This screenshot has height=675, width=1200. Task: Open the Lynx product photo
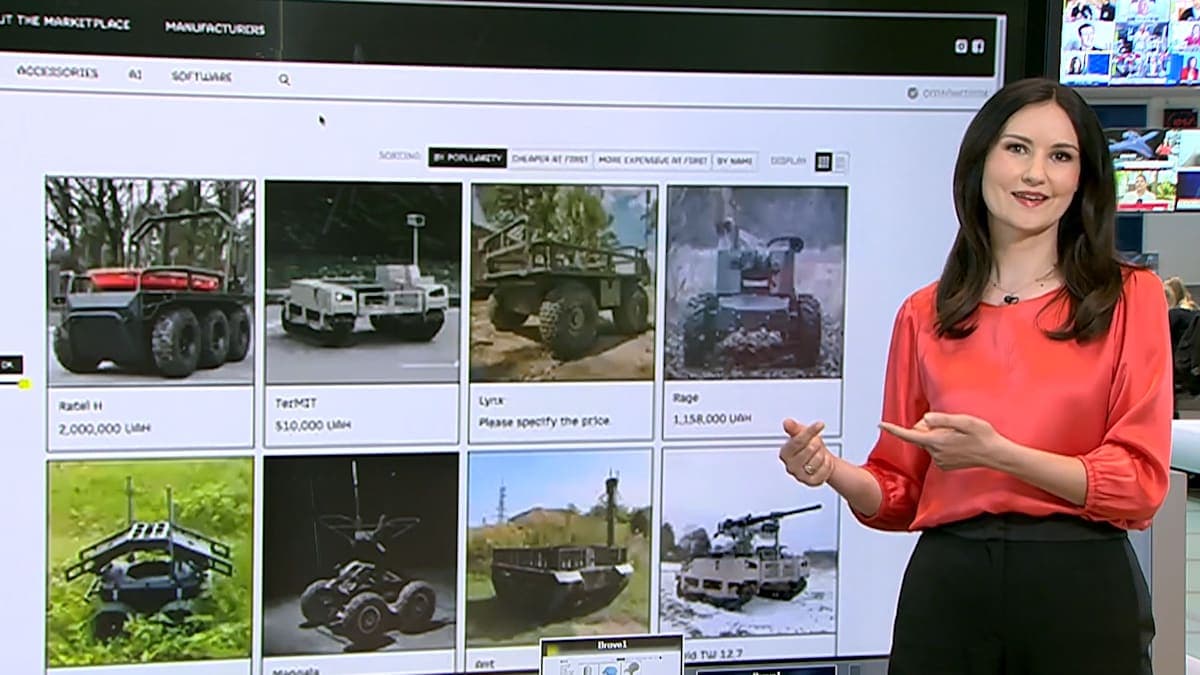coord(563,282)
